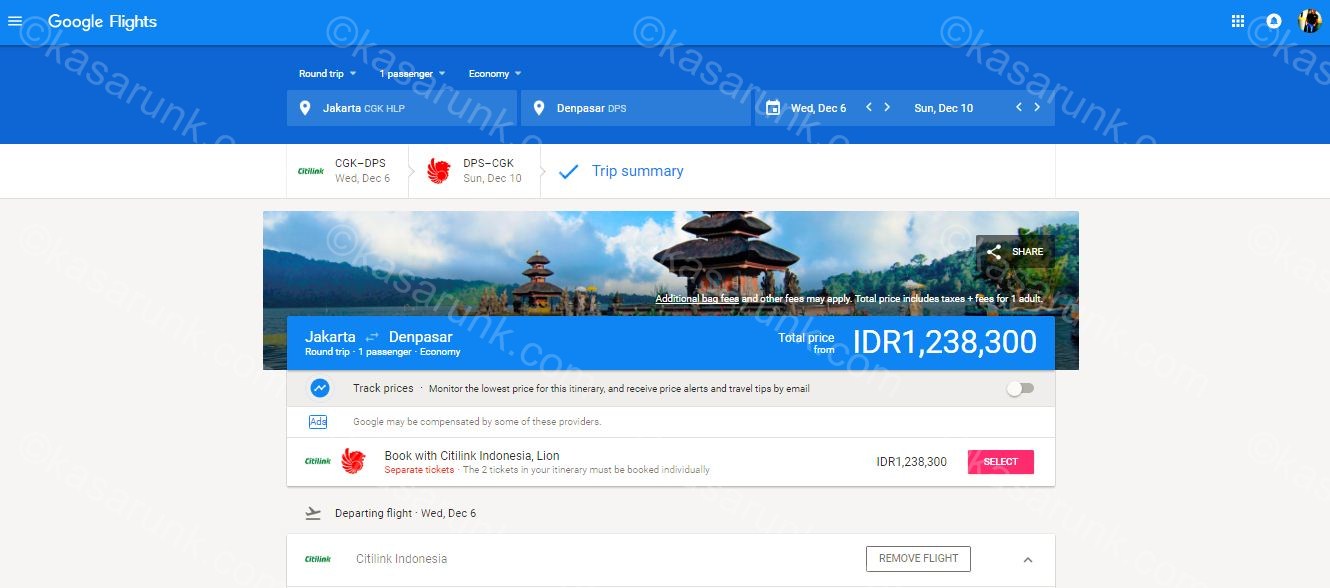Viewport: 1330px width, 588px height.
Task: Click the REMOVE FLIGHT button
Action: pyautogui.click(x=918, y=558)
